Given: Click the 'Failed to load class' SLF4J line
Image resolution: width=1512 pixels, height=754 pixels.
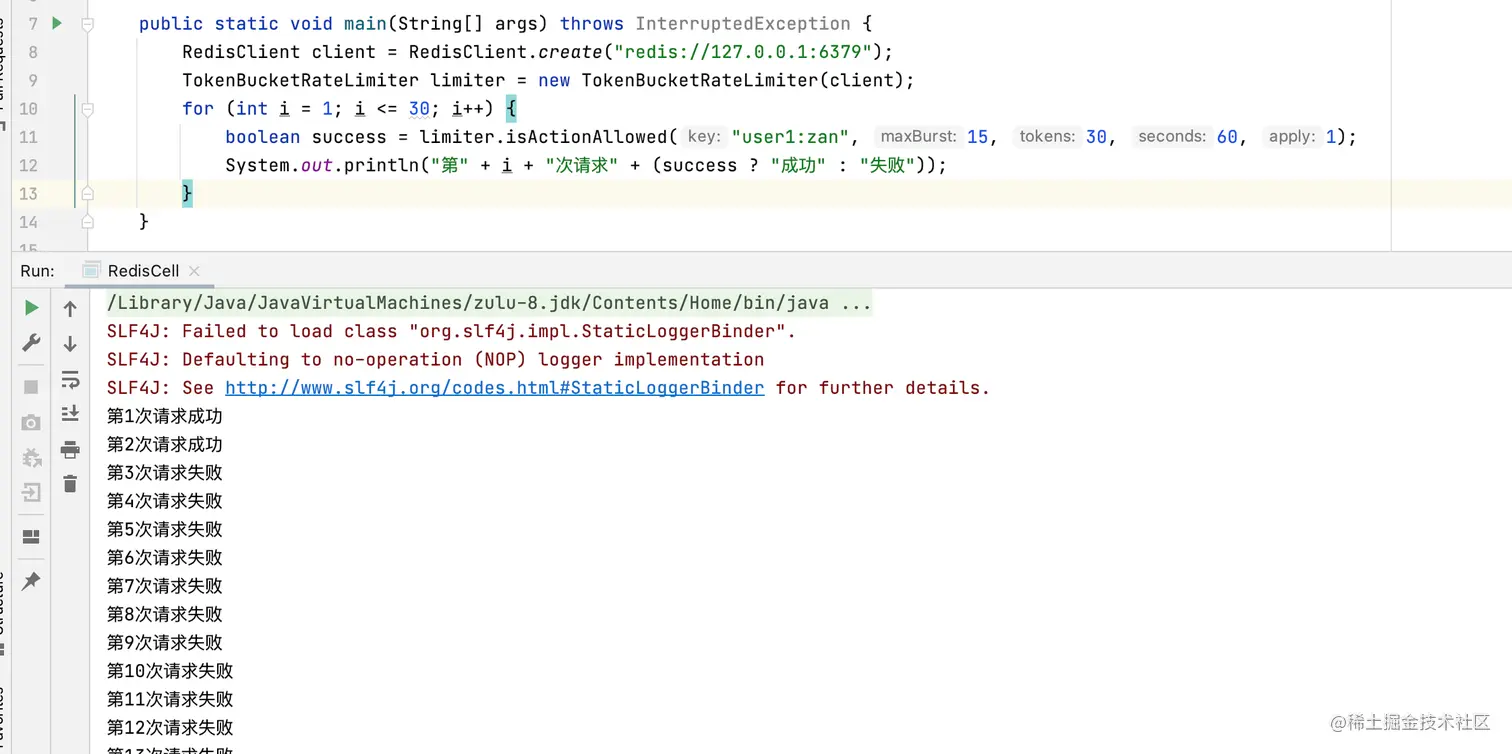Looking at the screenshot, I should pos(451,331).
